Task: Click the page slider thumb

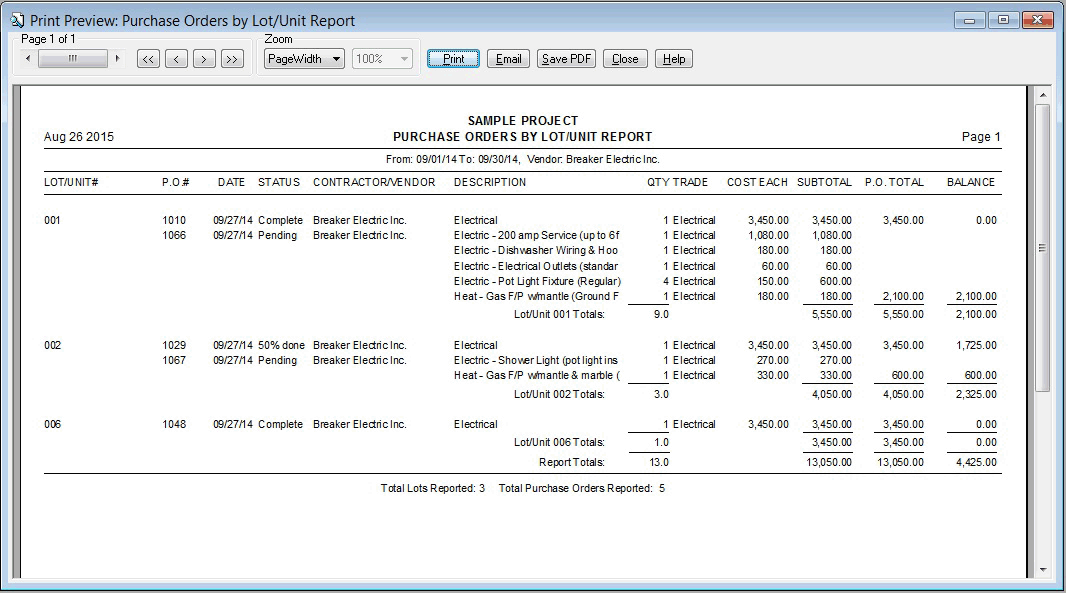Action: click(x=73, y=59)
